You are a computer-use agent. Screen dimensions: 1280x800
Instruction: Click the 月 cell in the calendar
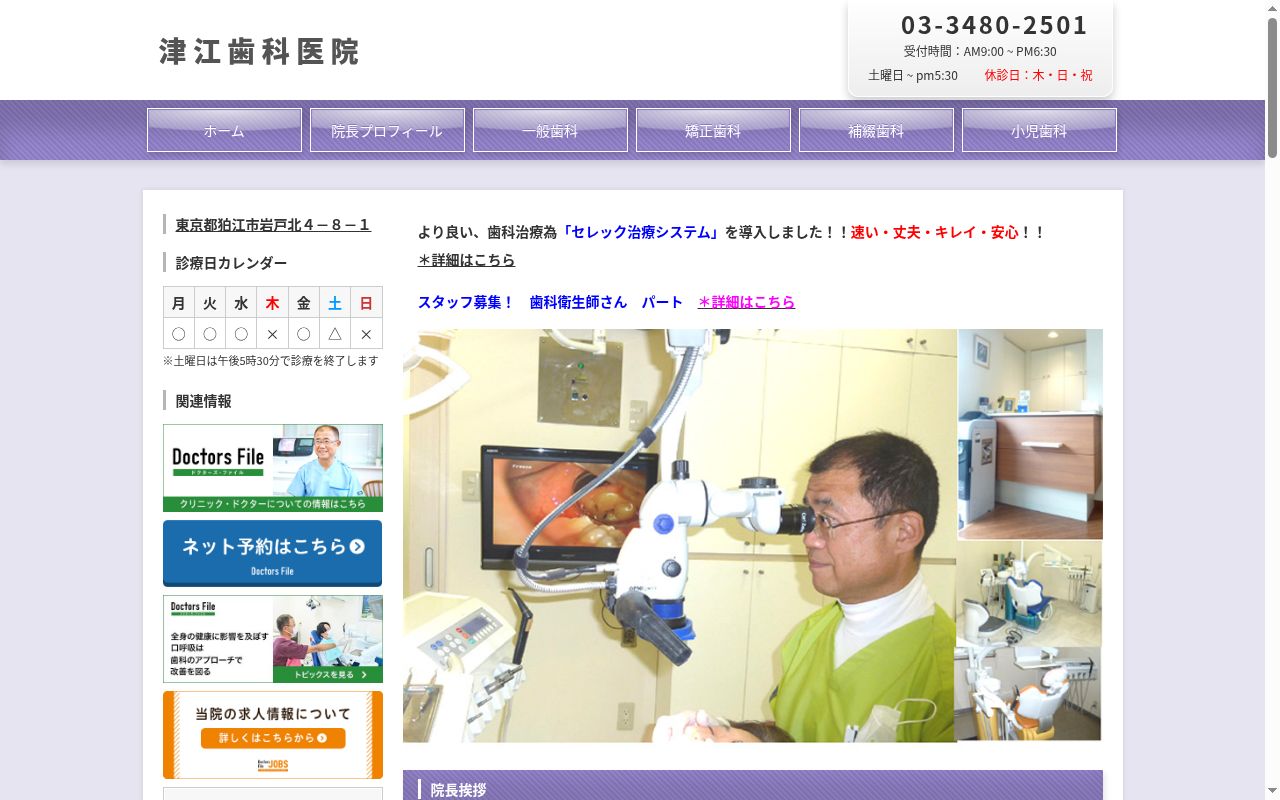point(179,303)
